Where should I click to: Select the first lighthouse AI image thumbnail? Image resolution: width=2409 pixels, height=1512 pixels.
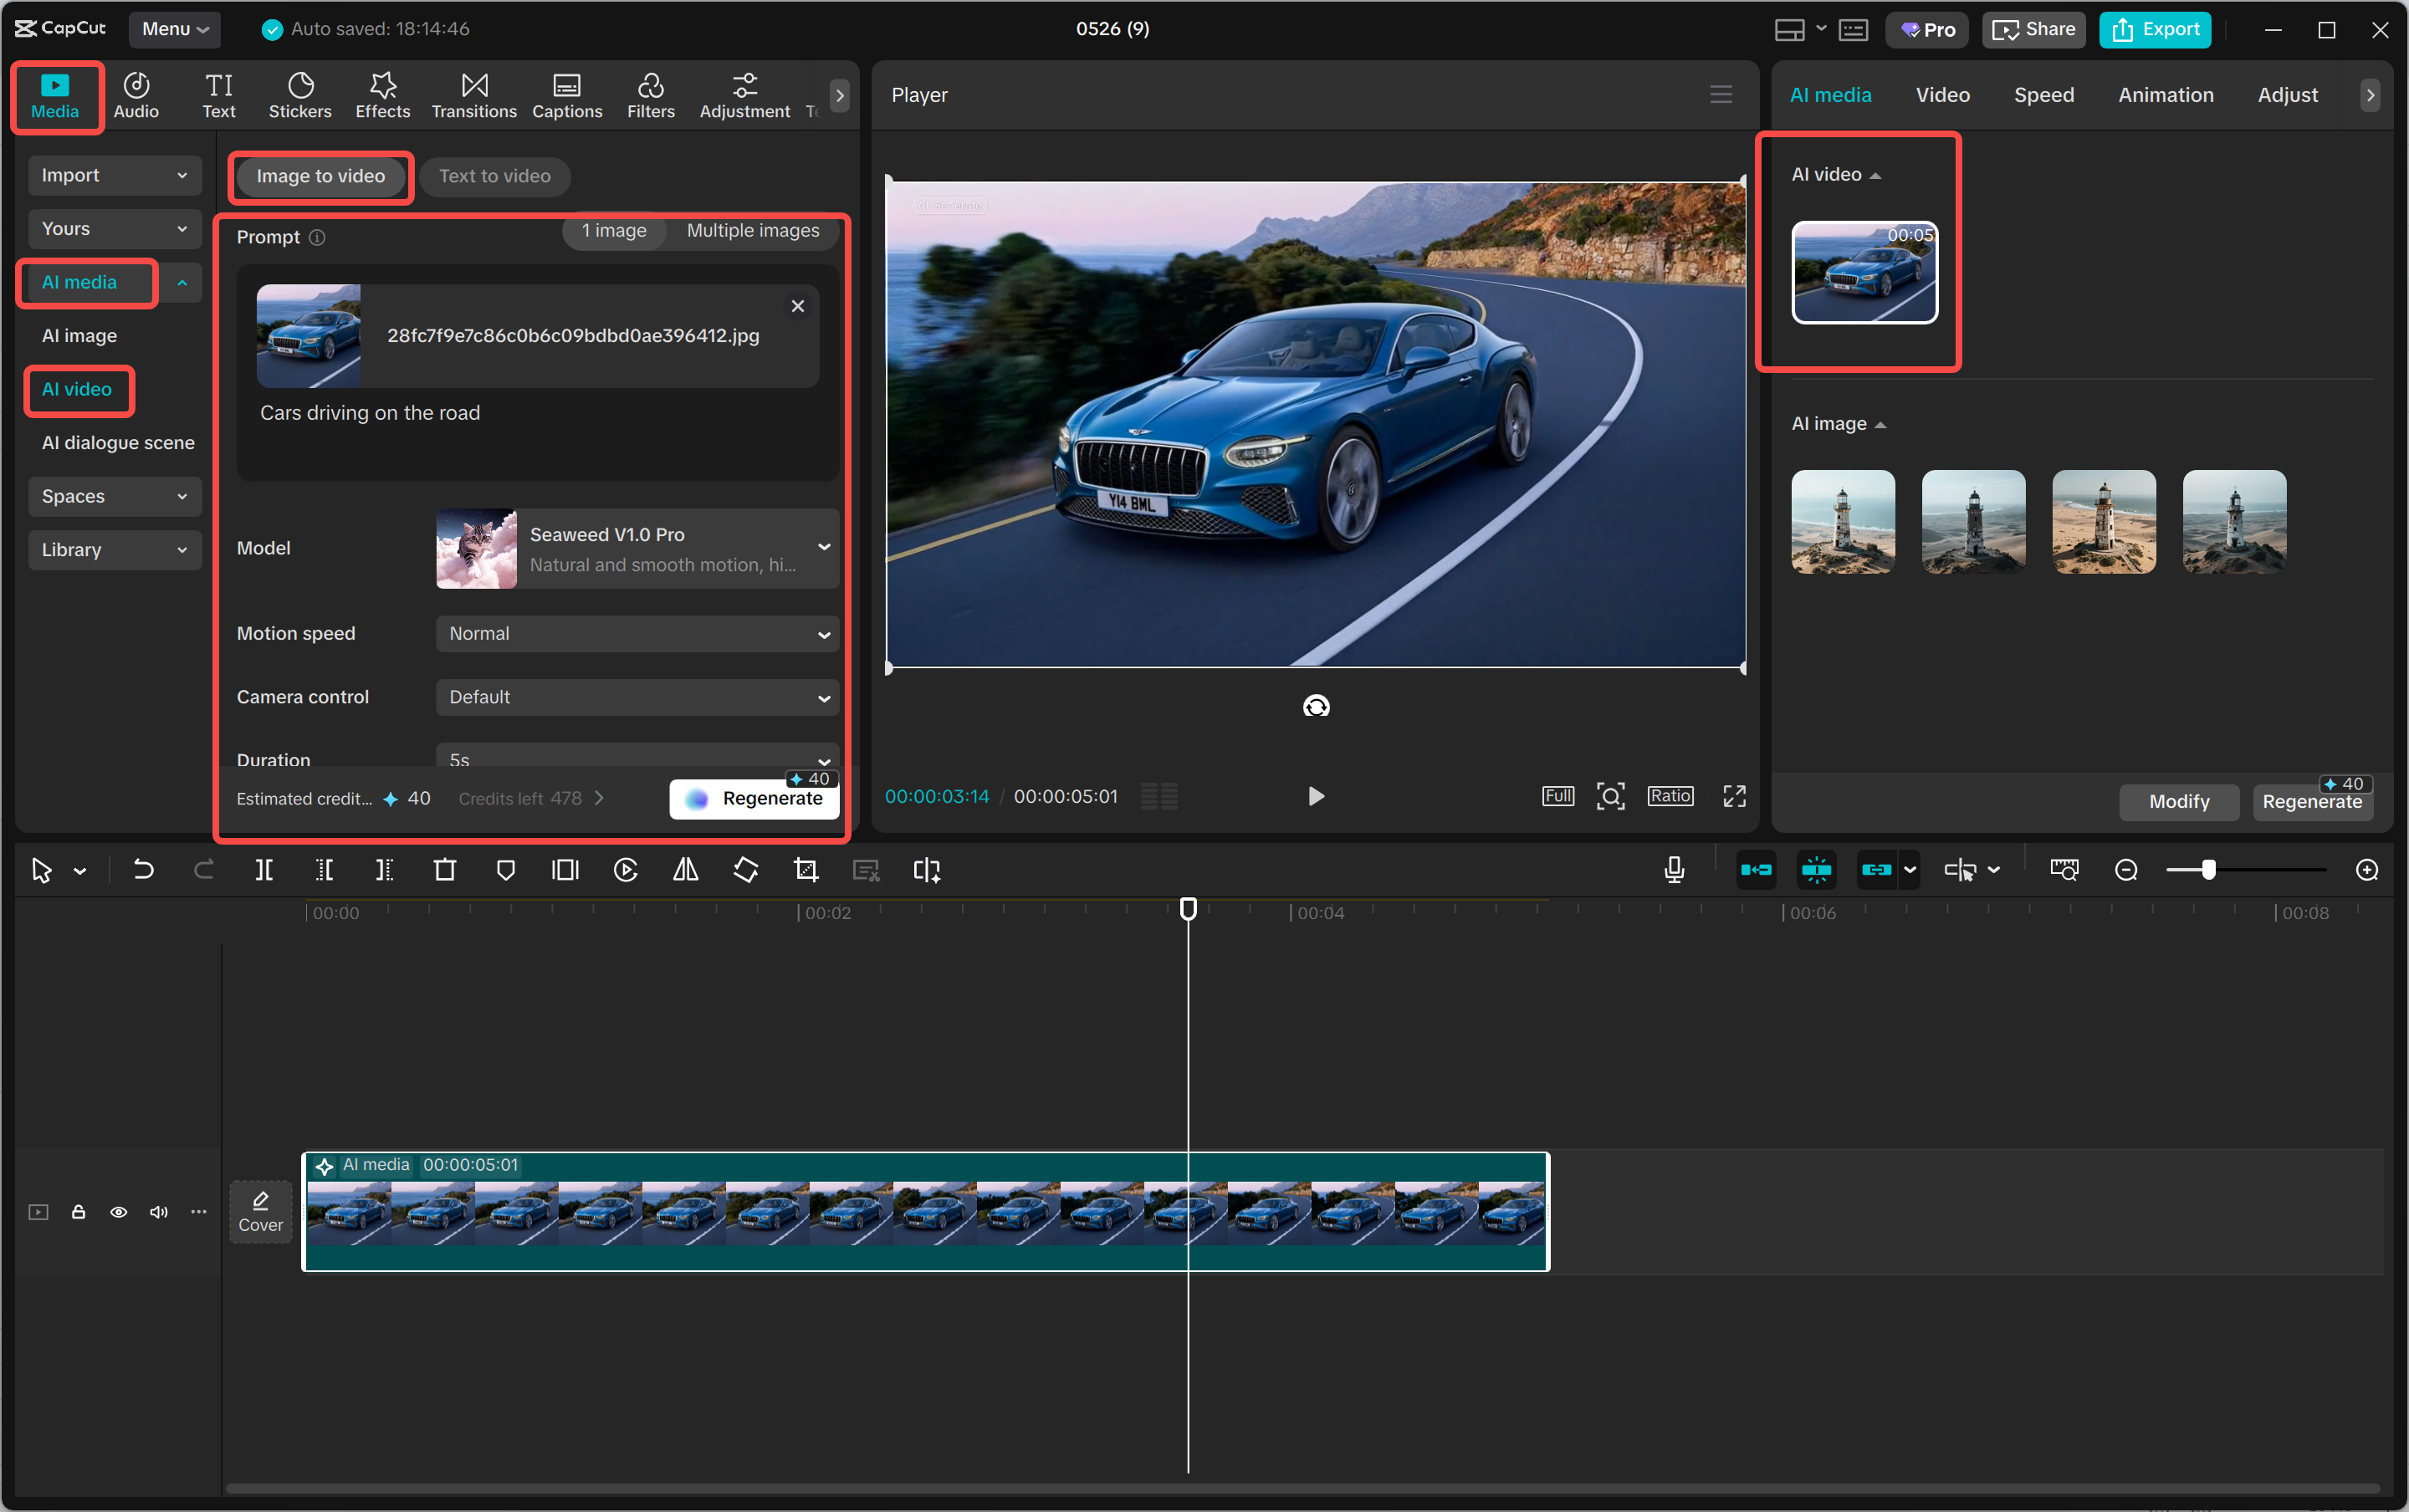1843,522
